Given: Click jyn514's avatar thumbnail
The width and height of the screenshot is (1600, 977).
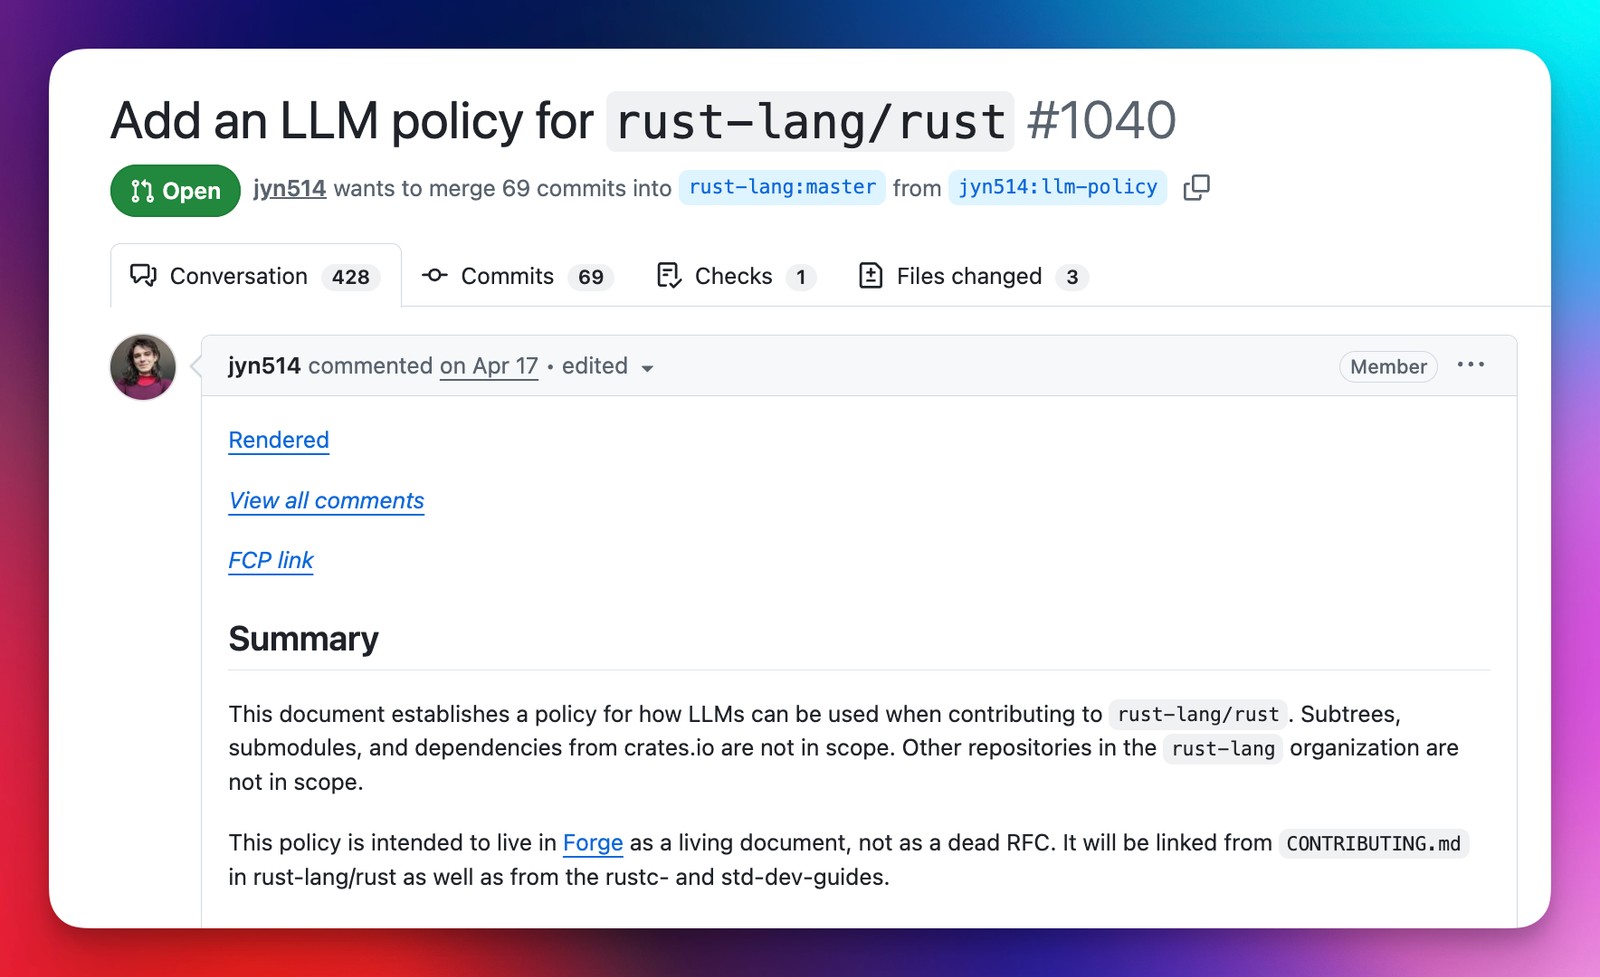Looking at the screenshot, I should [x=143, y=367].
